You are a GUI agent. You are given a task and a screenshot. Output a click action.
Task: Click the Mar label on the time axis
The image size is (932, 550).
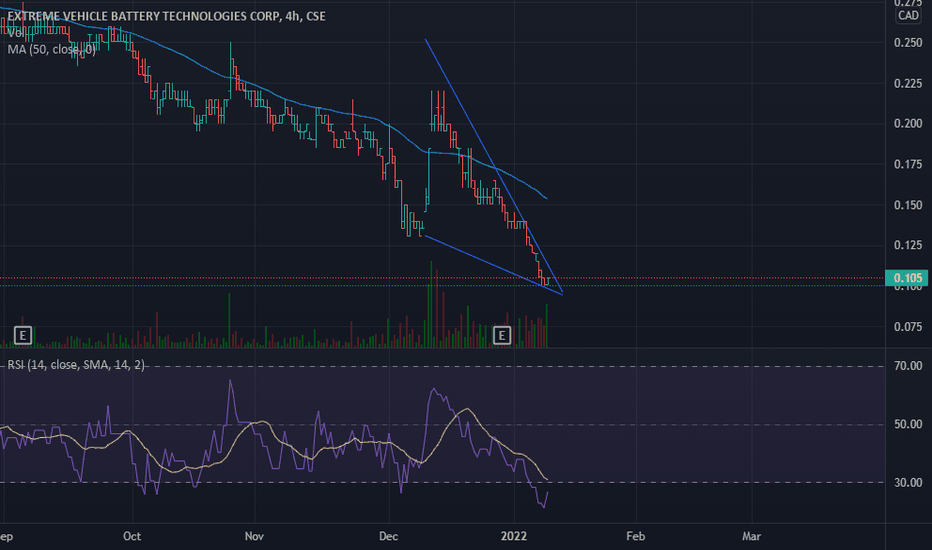(751, 536)
